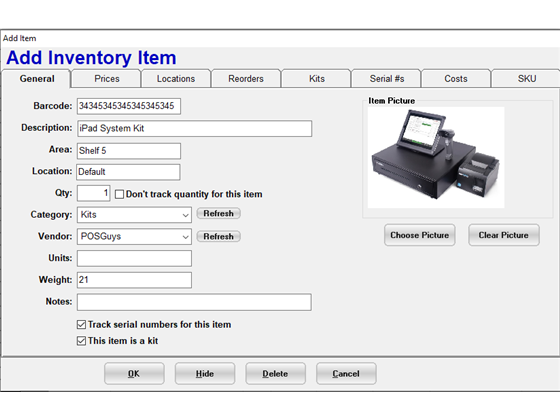
Task: Click the Weight field showing 21
Action: coord(134,280)
